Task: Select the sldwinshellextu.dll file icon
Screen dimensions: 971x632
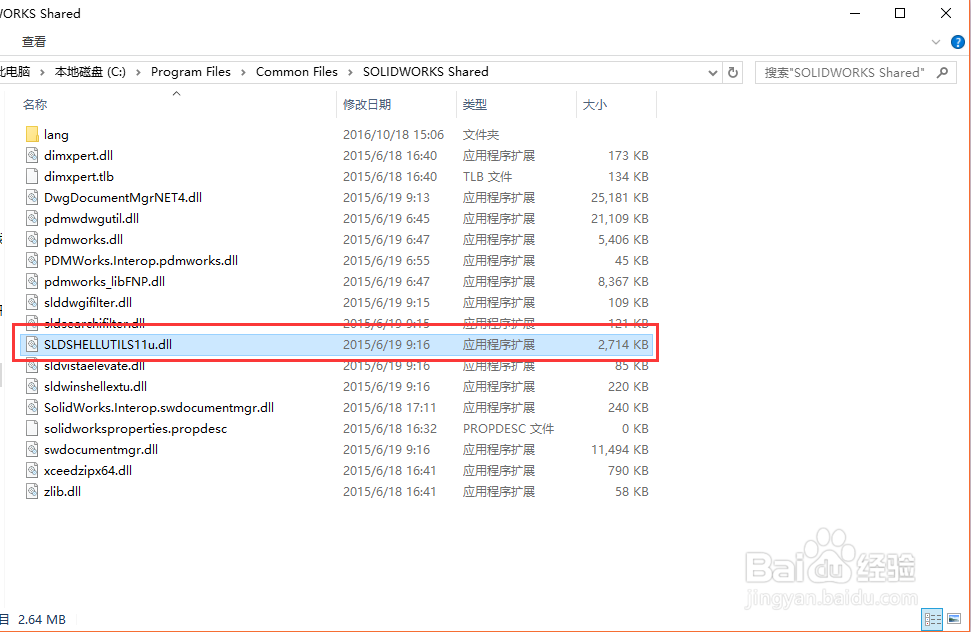Action: point(32,387)
